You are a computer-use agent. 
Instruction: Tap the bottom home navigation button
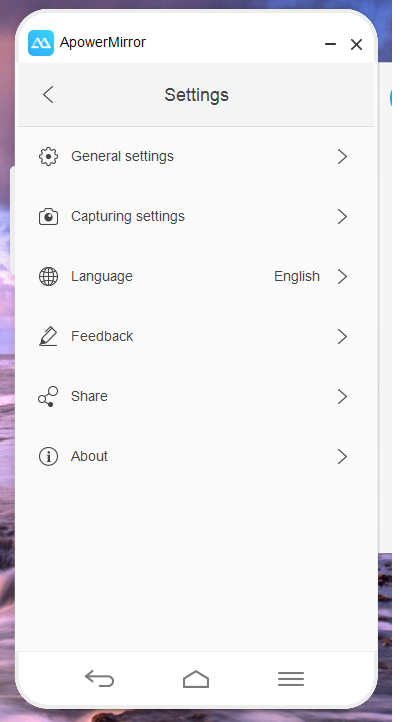tap(196, 679)
